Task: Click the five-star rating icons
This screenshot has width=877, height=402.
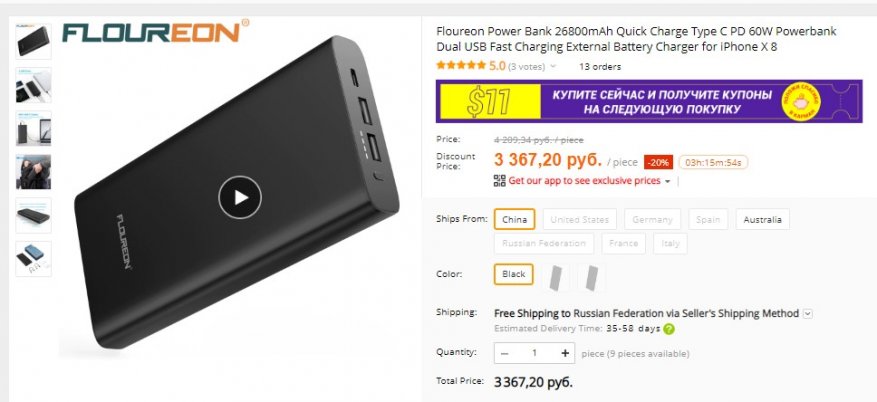Action: tap(461, 65)
